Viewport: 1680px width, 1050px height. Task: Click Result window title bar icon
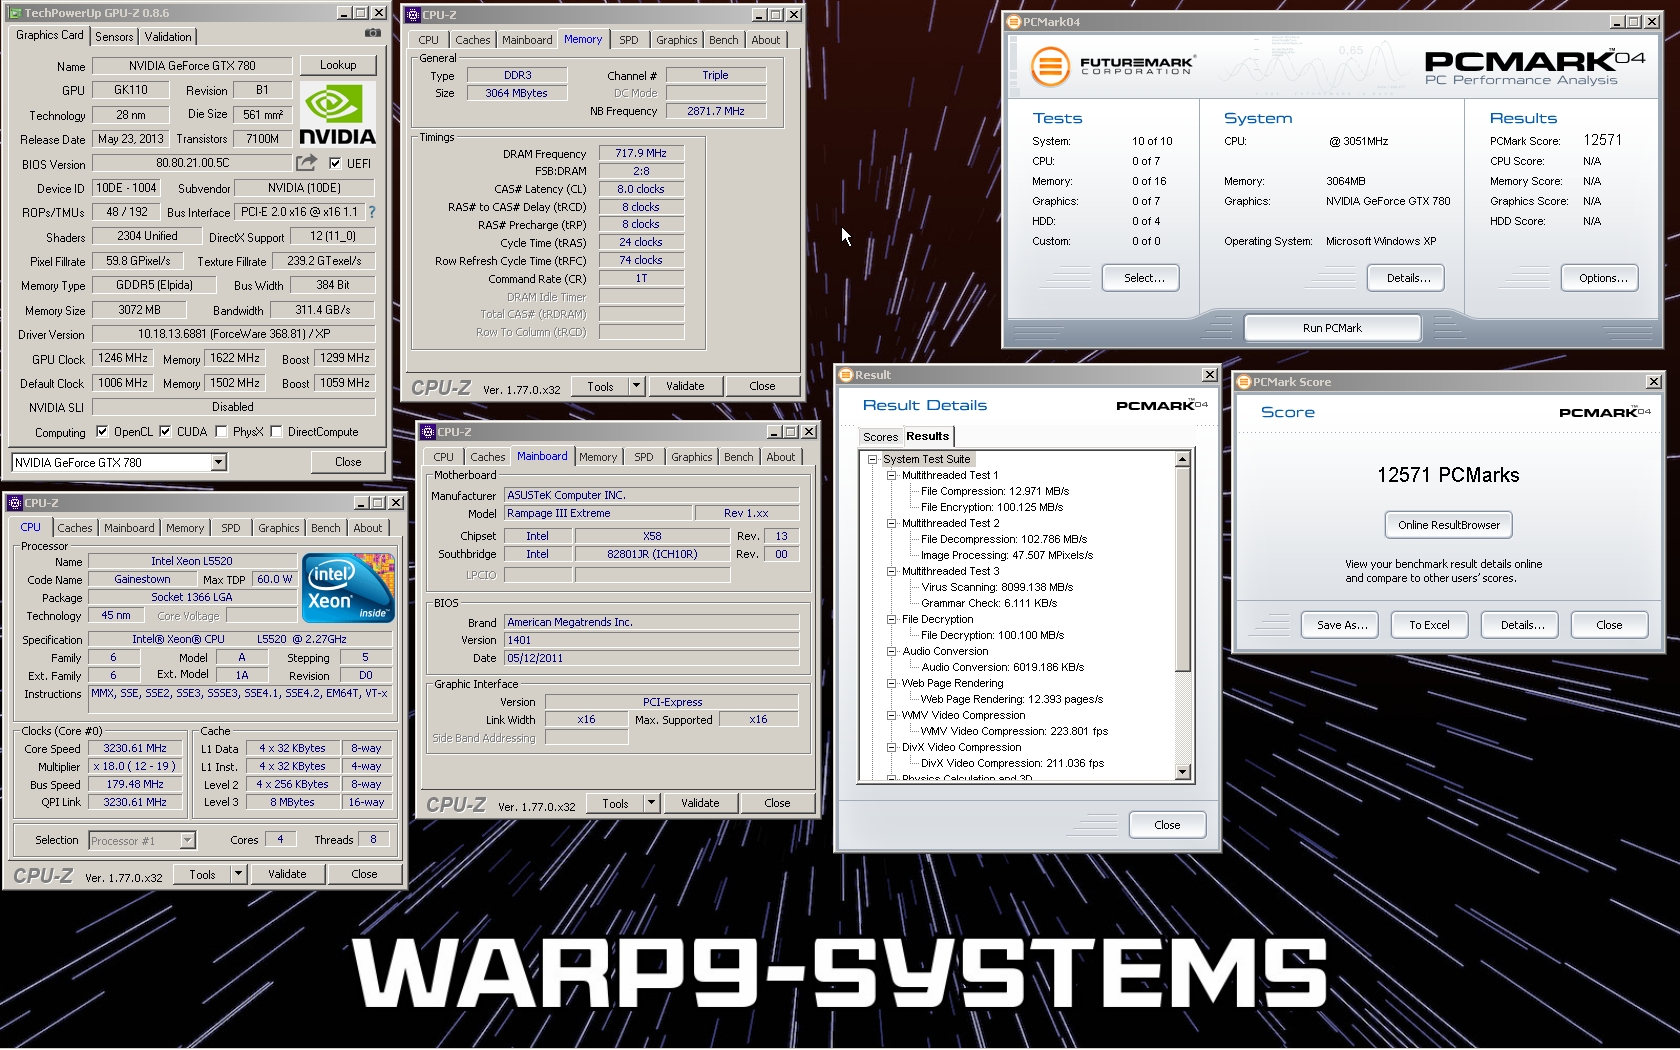pyautogui.click(x=846, y=375)
